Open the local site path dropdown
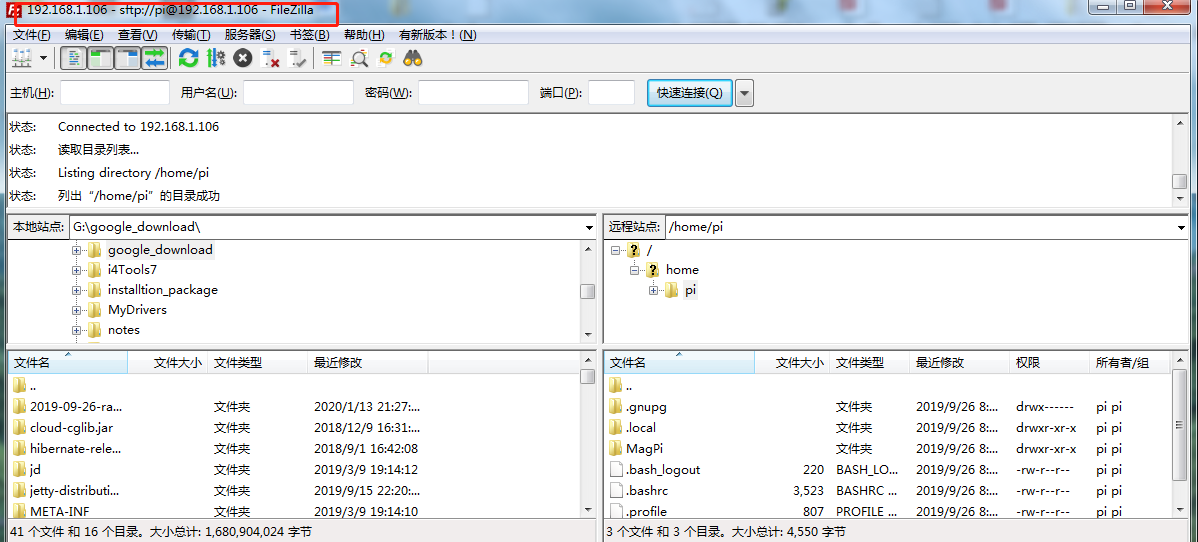1198x542 pixels. coord(589,227)
